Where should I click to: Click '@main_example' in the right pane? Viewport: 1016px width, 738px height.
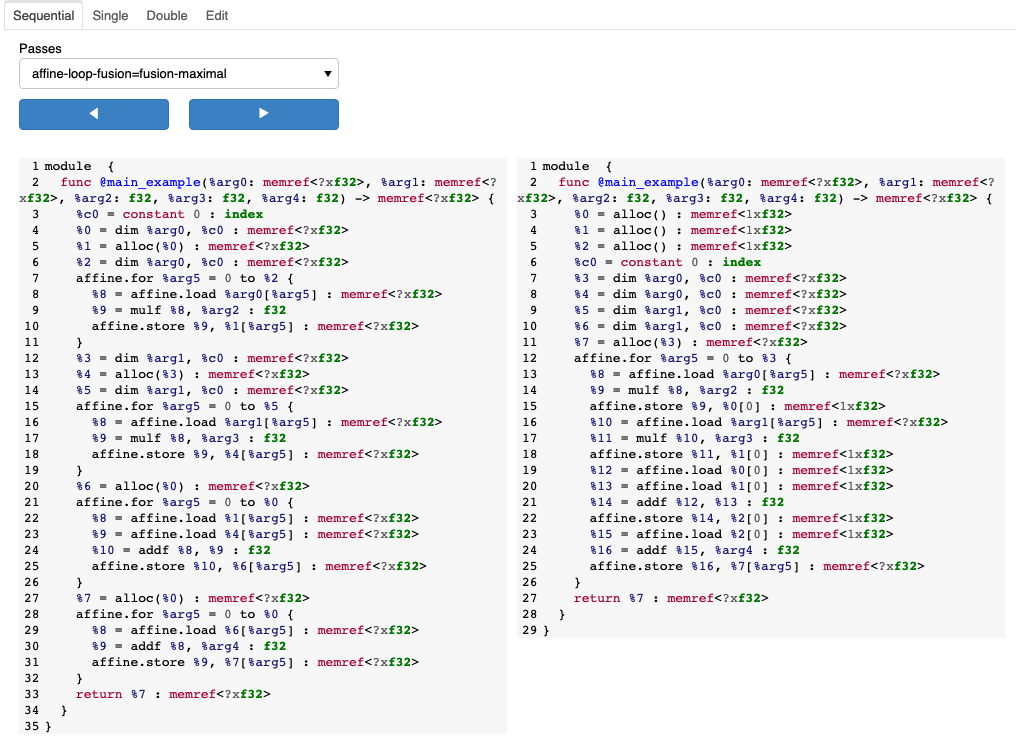pos(648,183)
